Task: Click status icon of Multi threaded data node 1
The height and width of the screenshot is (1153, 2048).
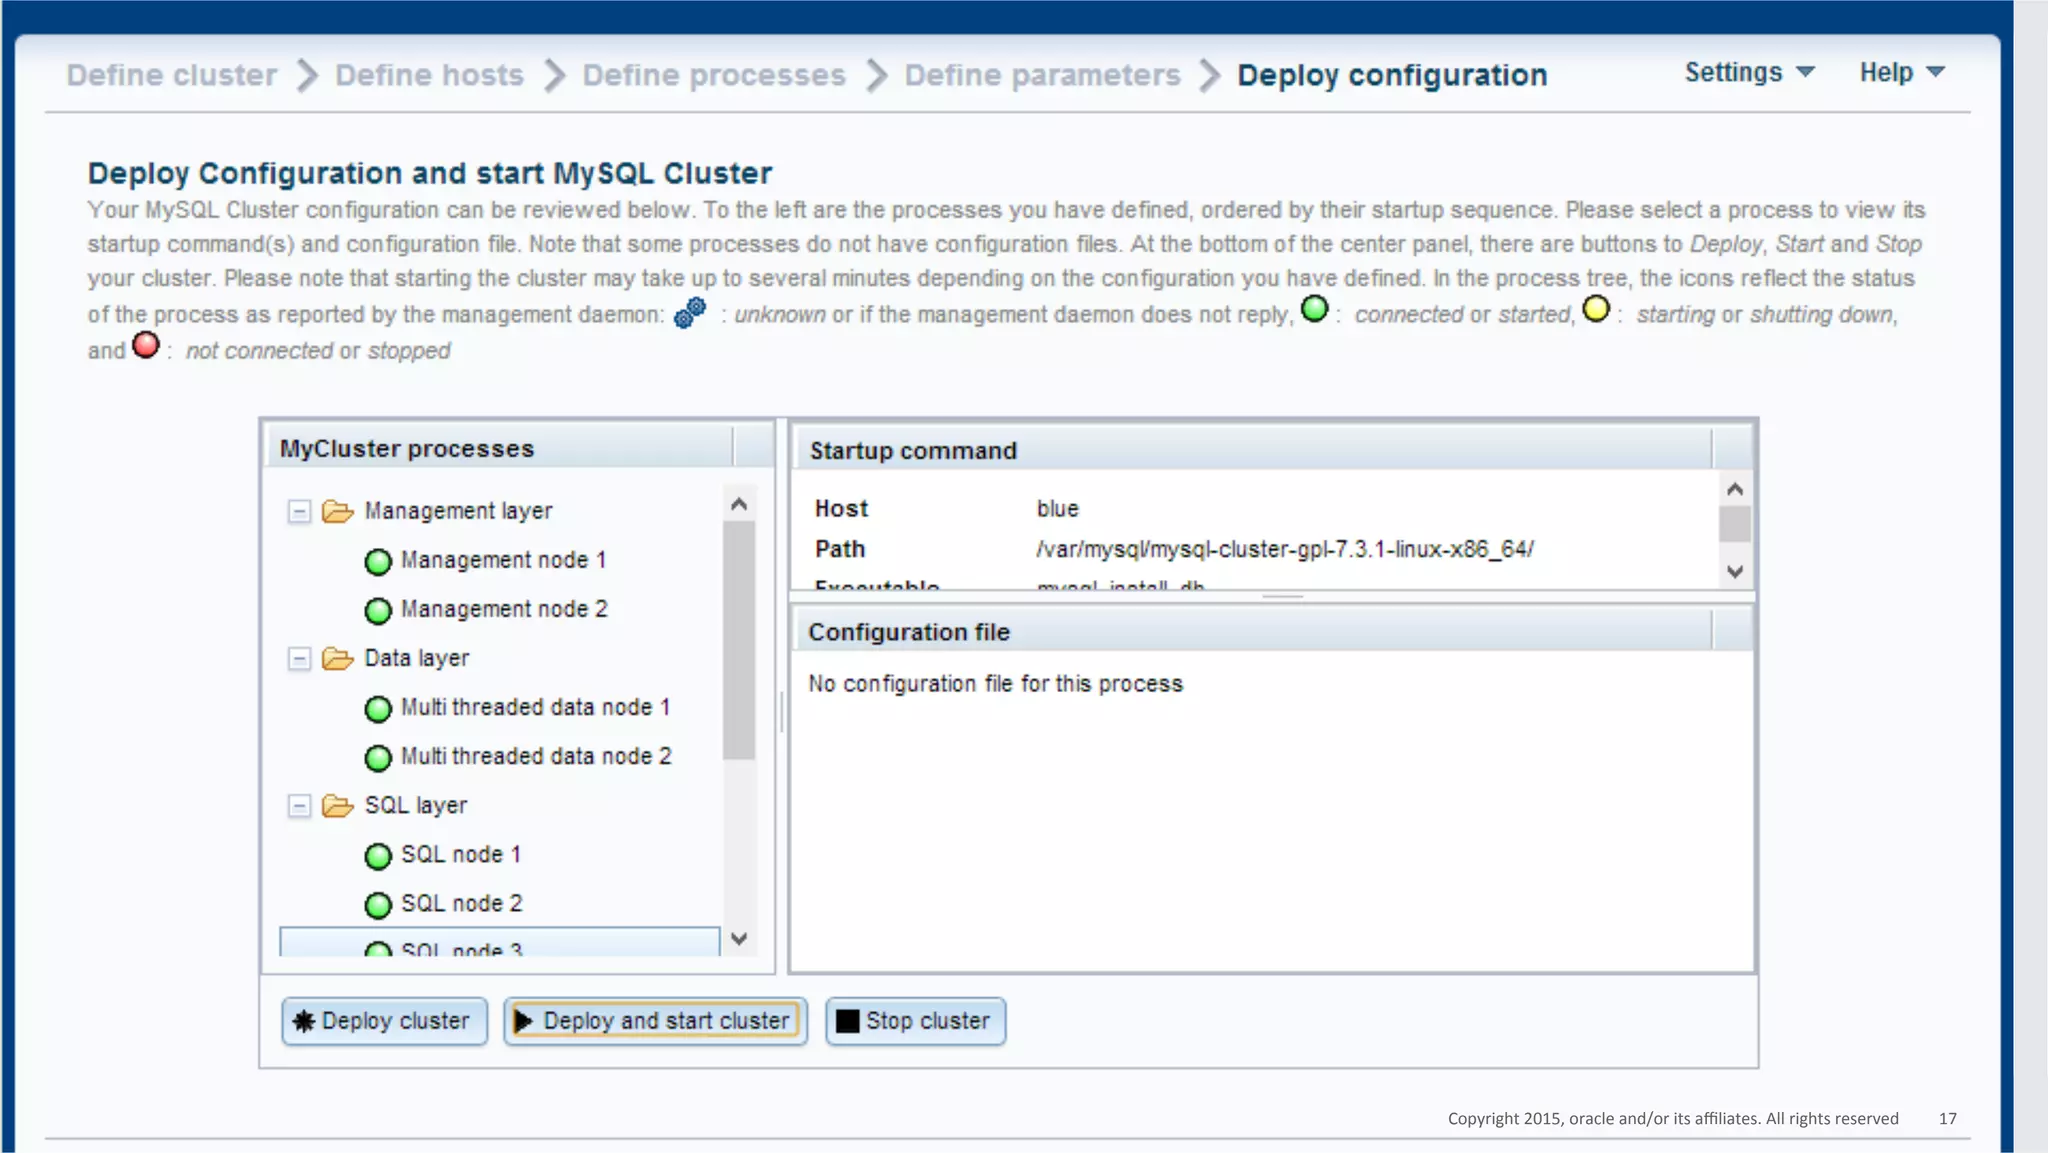Action: [x=378, y=709]
